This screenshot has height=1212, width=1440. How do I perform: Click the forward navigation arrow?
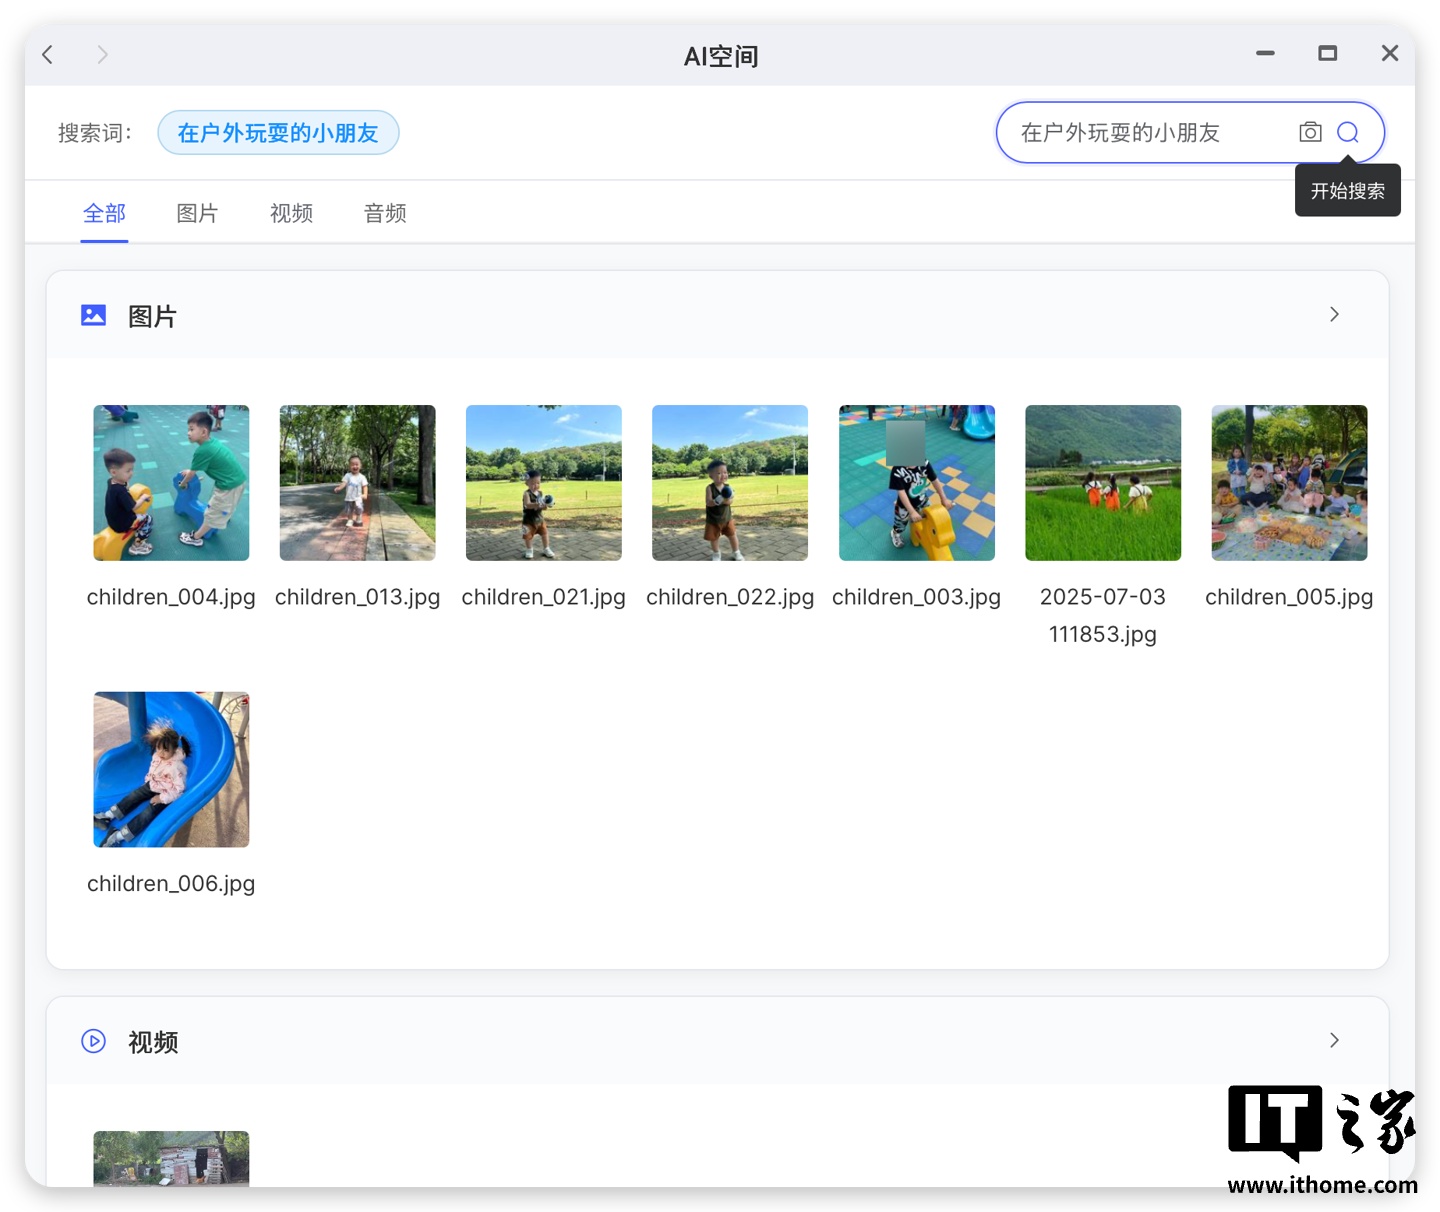[102, 55]
